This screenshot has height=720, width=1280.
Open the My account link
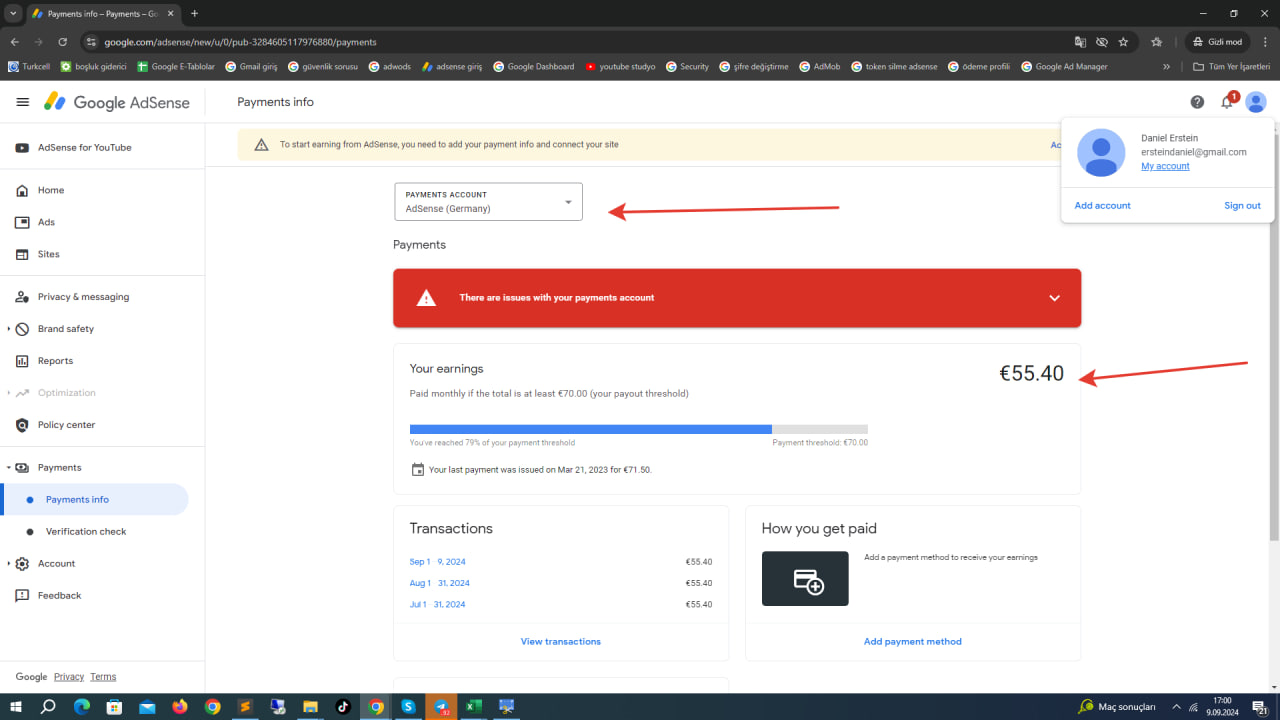1165,166
